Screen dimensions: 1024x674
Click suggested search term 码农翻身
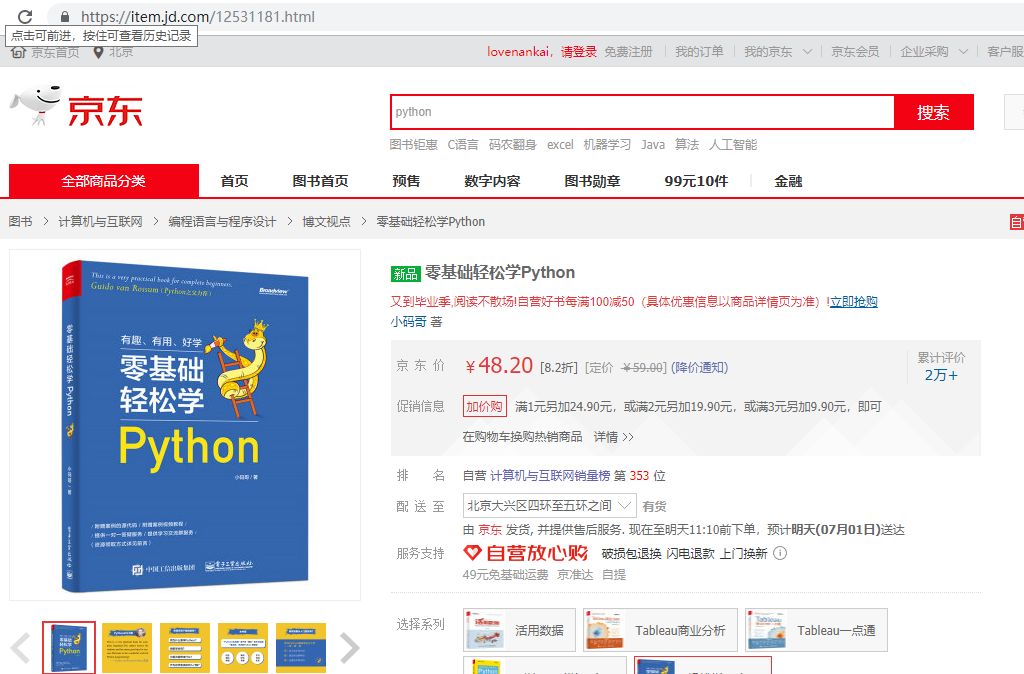(x=513, y=144)
